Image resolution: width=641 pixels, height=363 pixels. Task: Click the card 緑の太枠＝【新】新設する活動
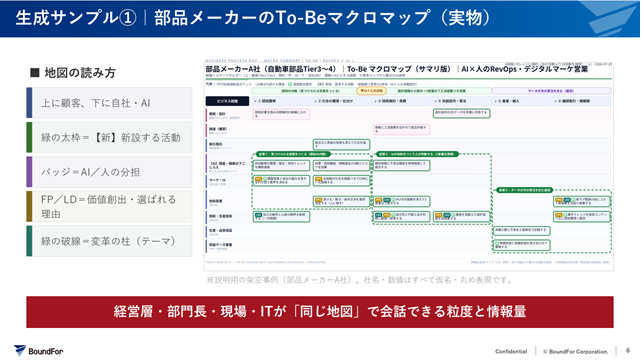pos(110,137)
